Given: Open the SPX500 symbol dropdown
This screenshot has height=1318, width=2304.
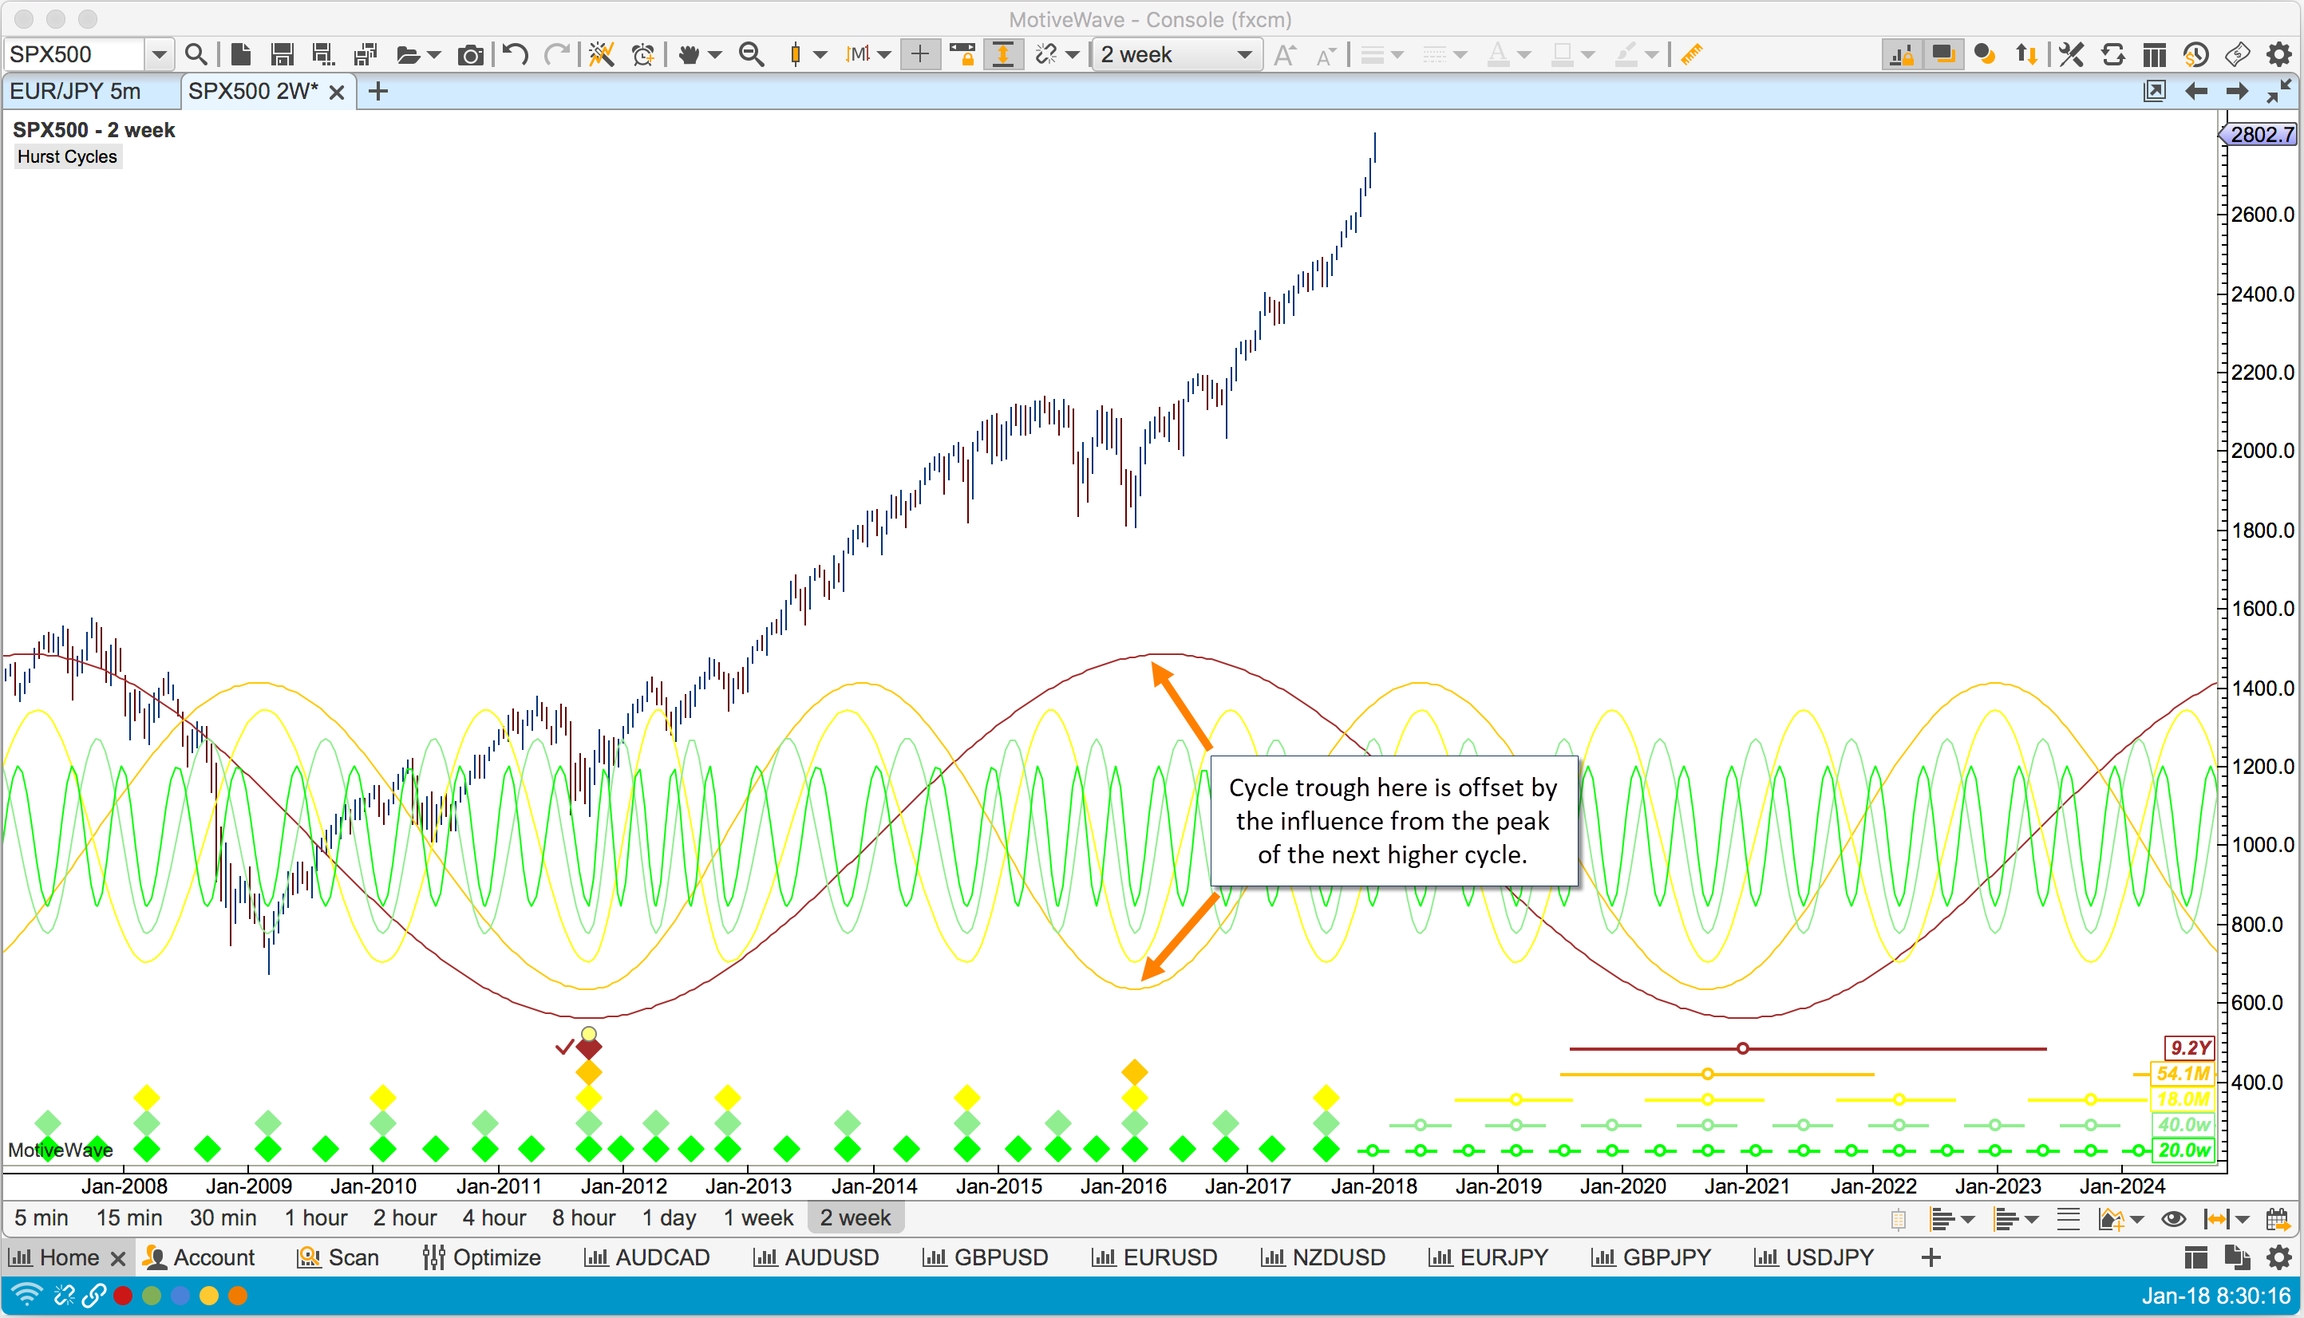Looking at the screenshot, I should tap(158, 55).
